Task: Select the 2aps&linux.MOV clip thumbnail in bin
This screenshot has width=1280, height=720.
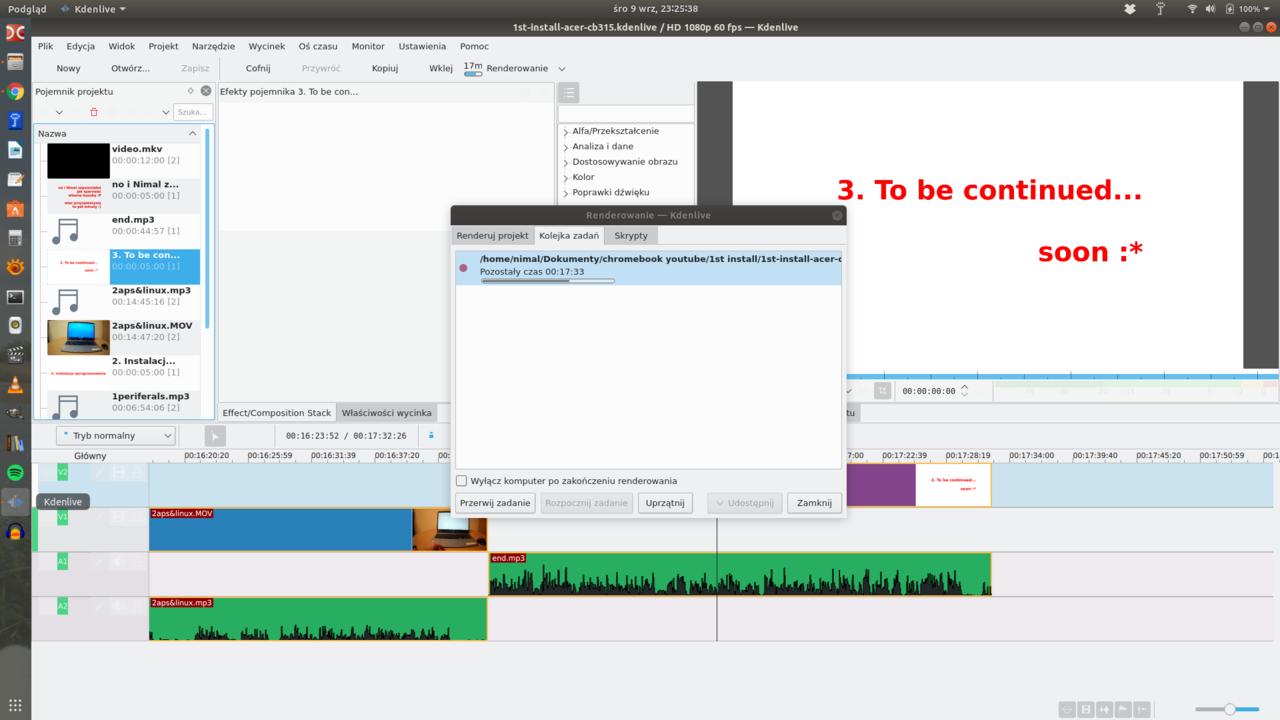Action: click(x=78, y=337)
